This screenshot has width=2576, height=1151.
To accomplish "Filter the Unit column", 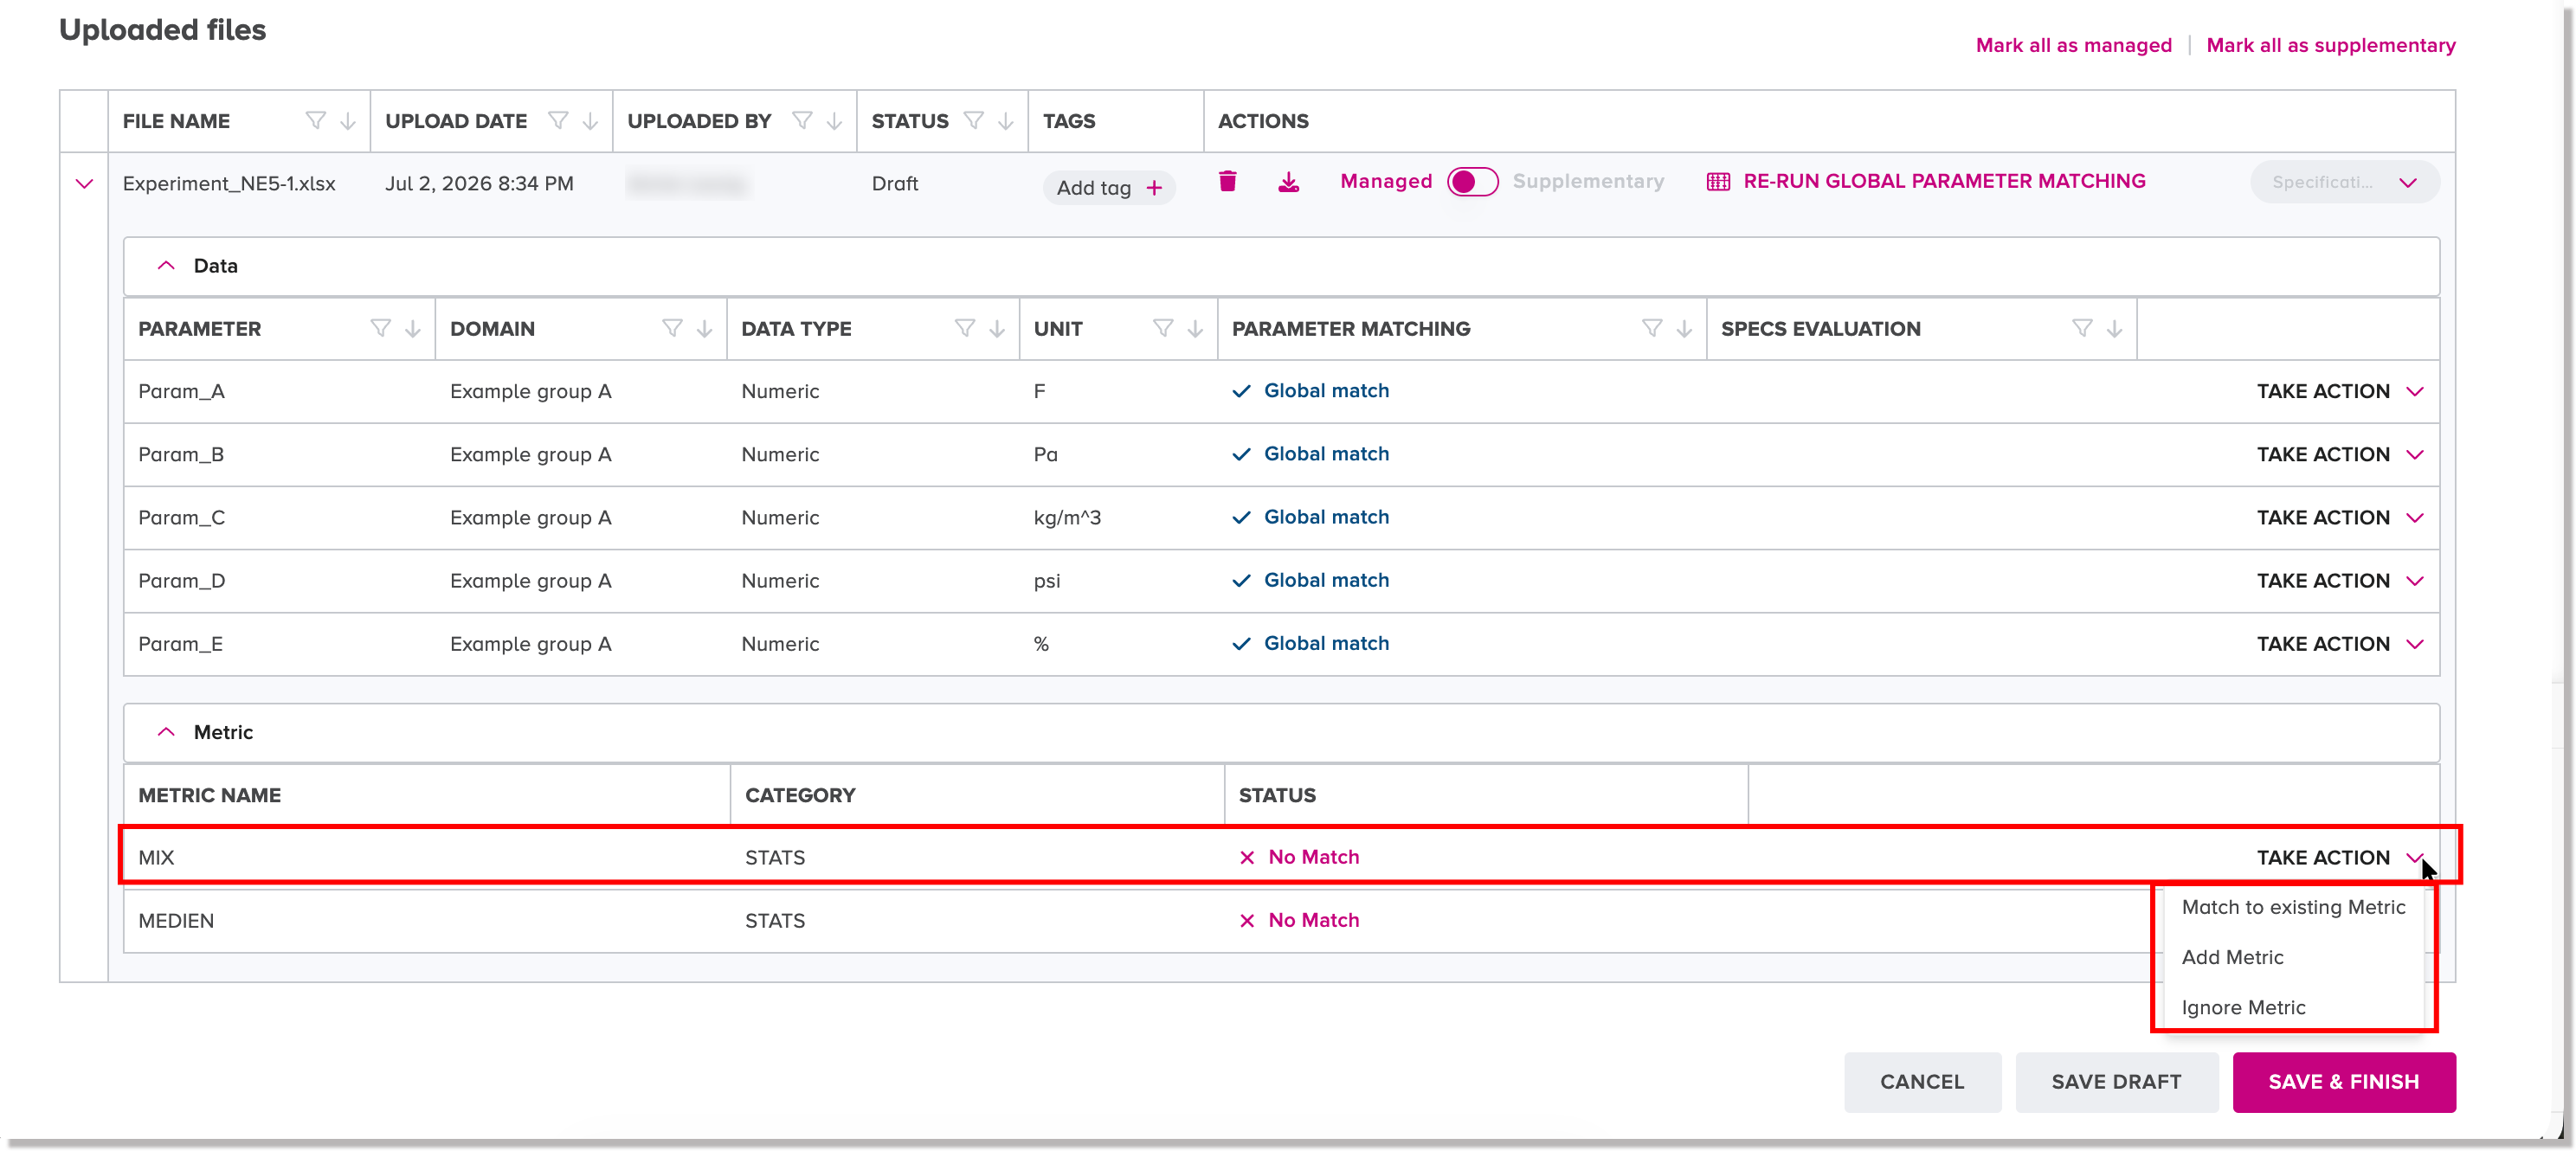I will pyautogui.click(x=1163, y=329).
